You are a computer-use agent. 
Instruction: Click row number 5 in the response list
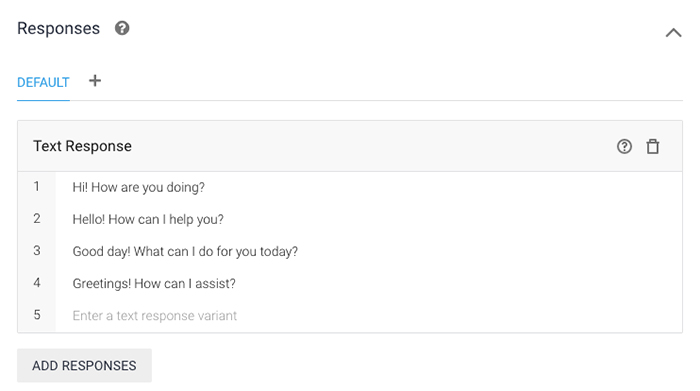pyautogui.click(x=37, y=315)
